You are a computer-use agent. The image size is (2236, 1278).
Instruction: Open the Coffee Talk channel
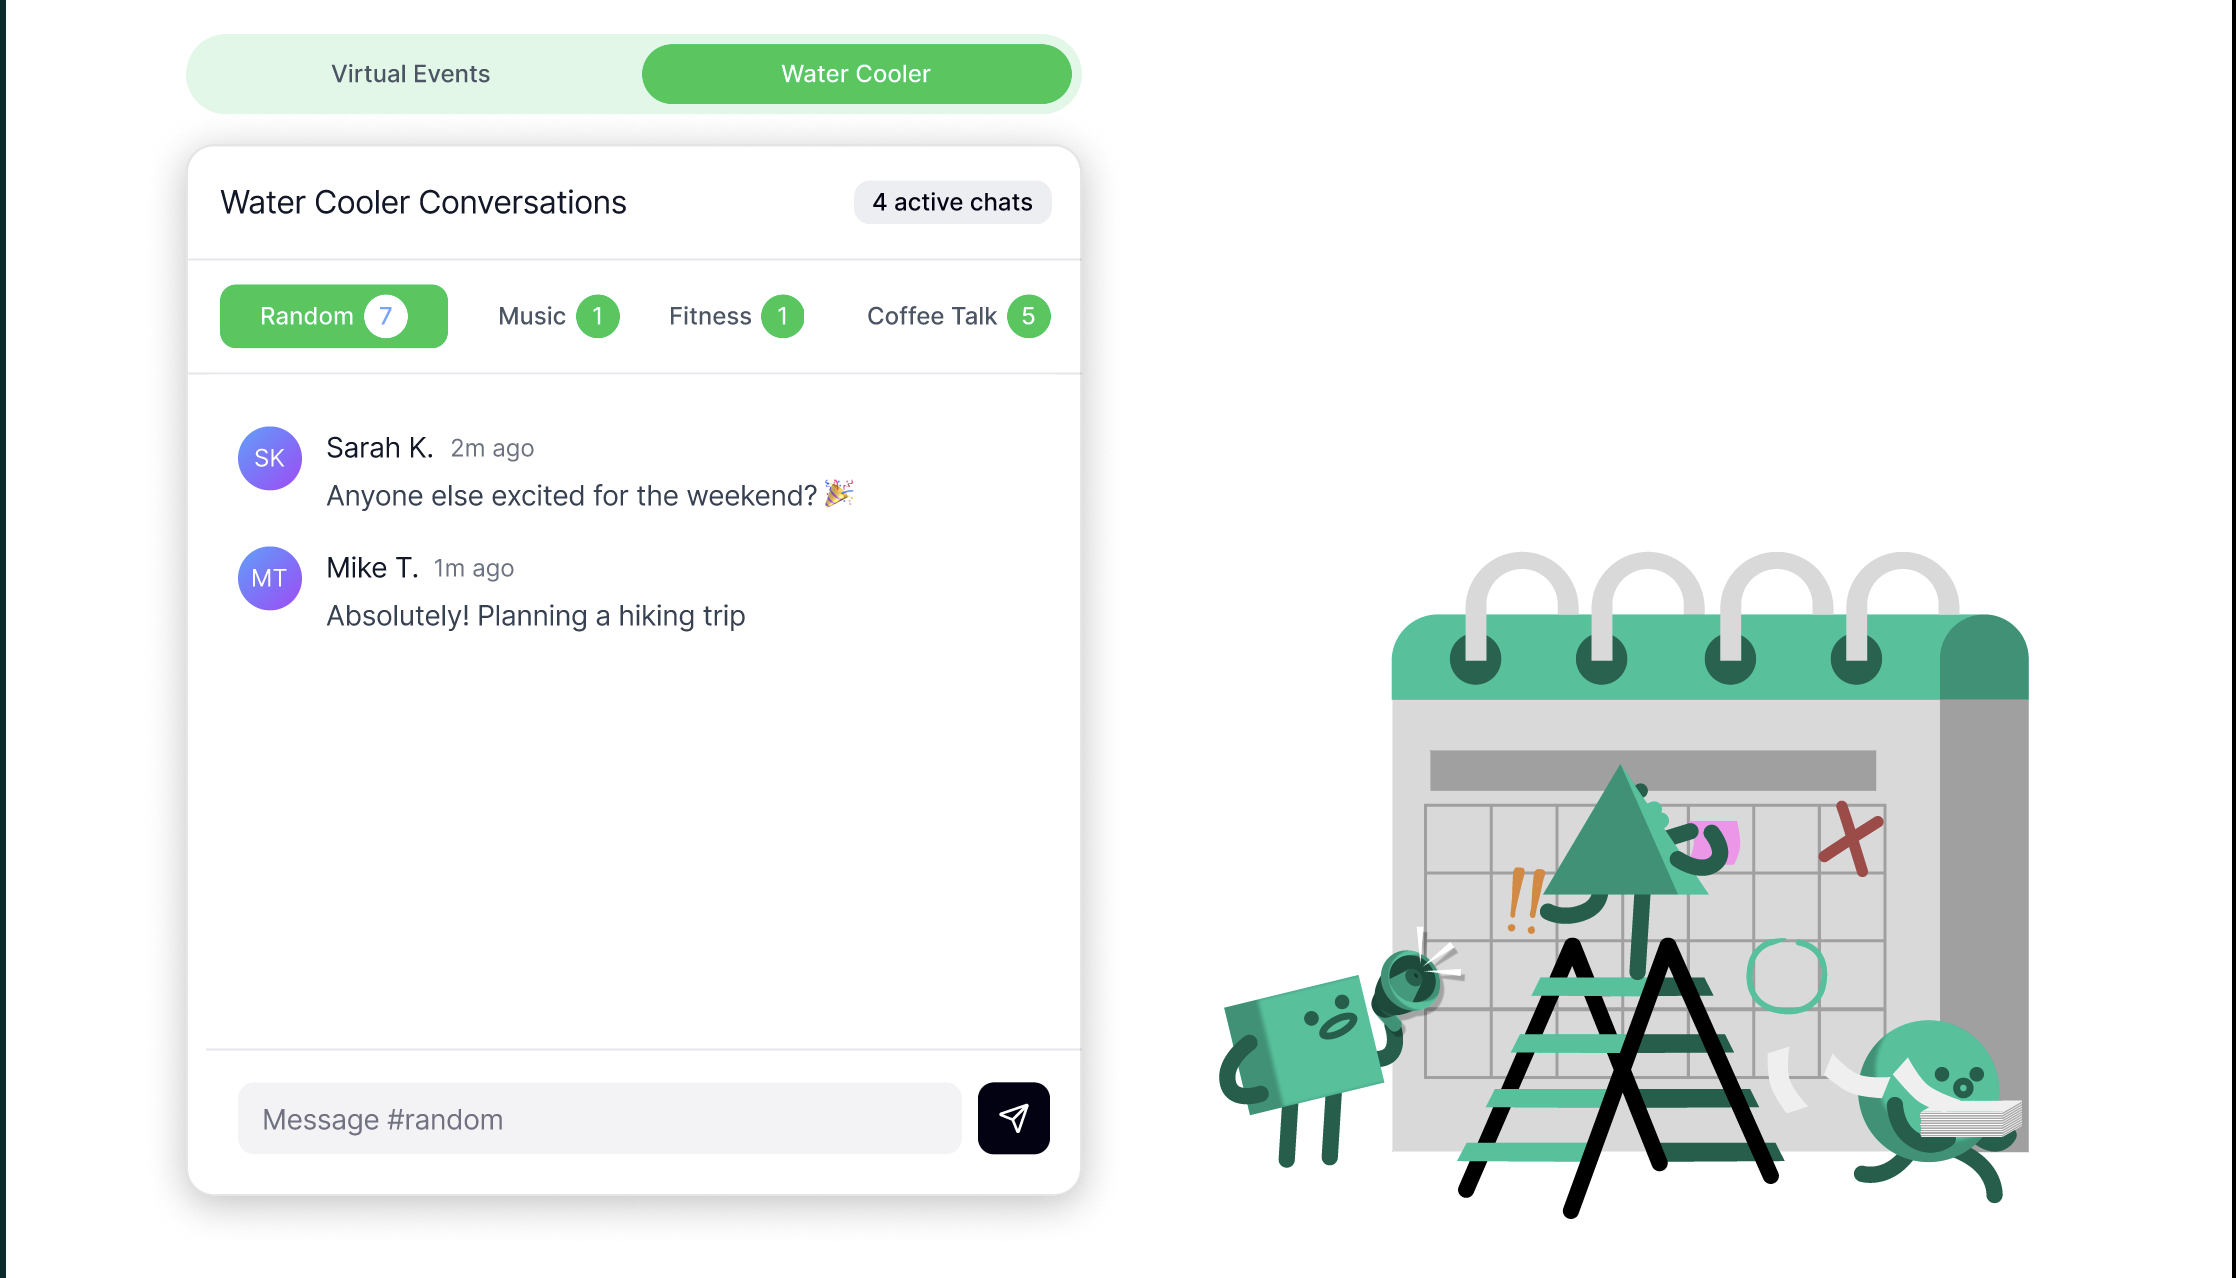coord(959,316)
